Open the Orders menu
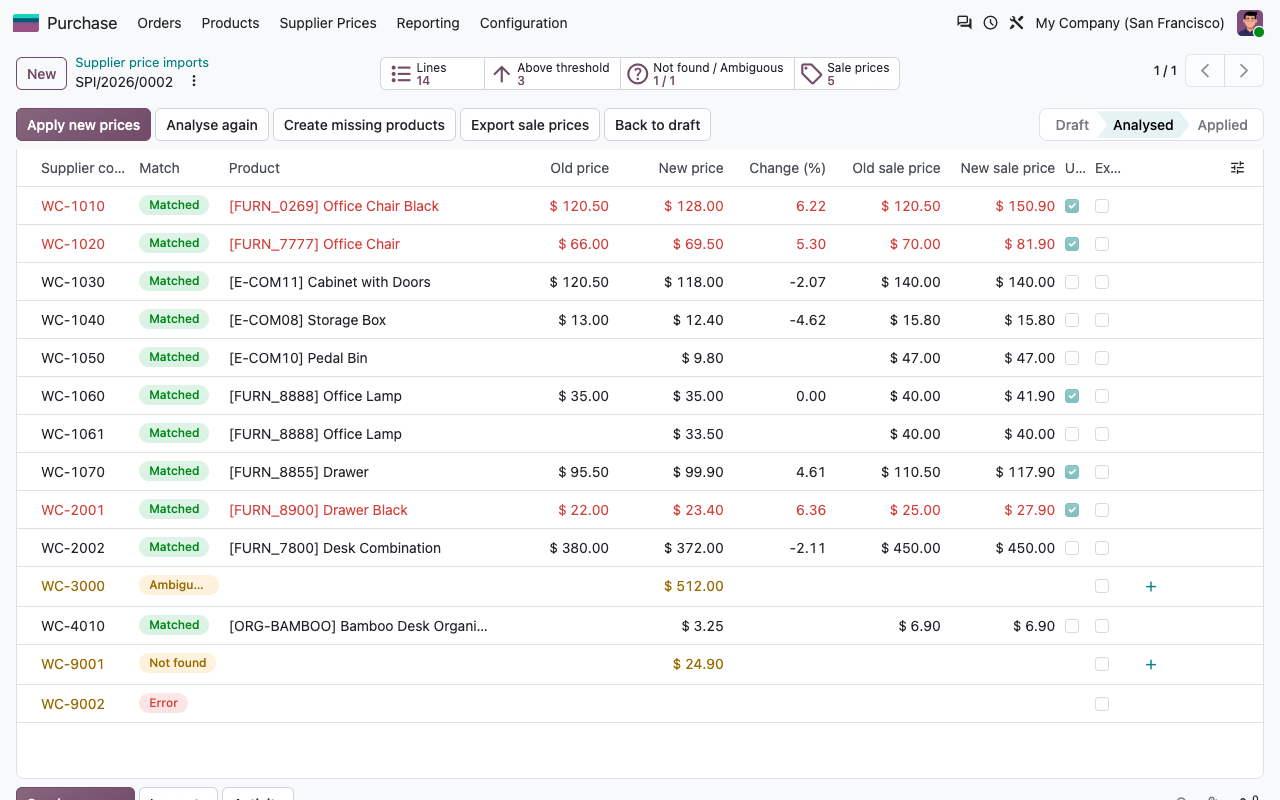 [160, 23]
